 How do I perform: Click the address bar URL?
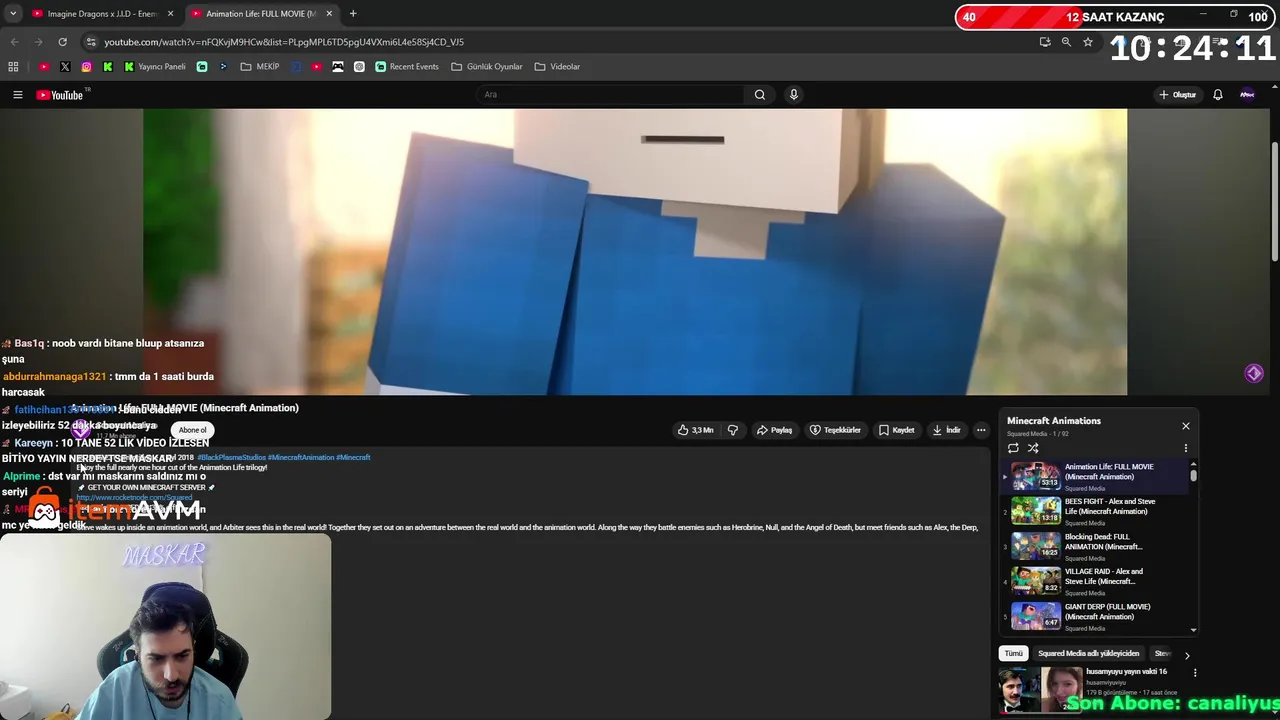click(x=284, y=42)
